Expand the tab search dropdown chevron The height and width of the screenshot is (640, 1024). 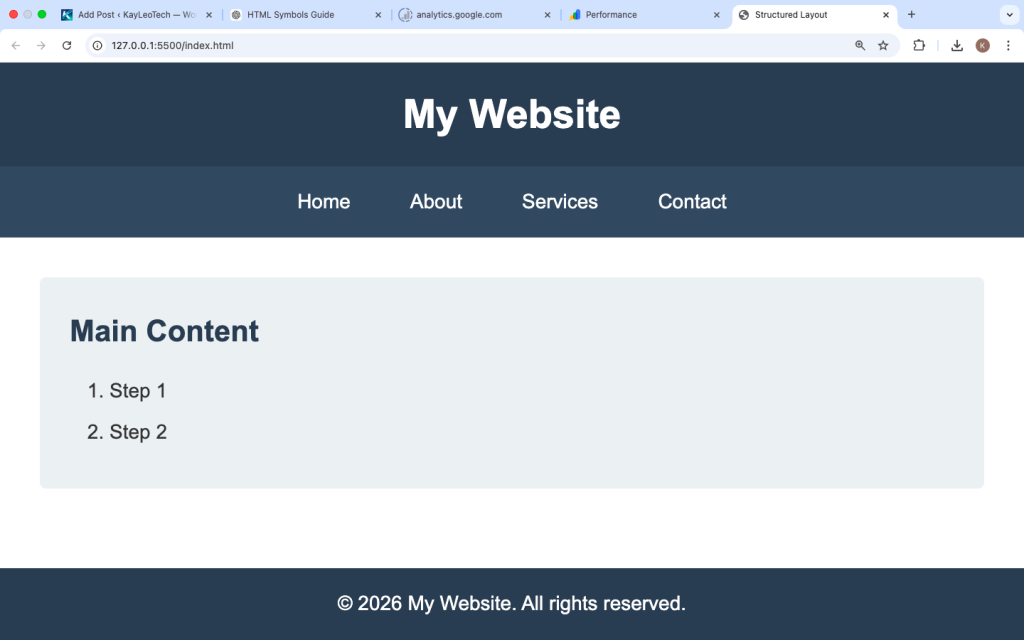pos(1010,15)
